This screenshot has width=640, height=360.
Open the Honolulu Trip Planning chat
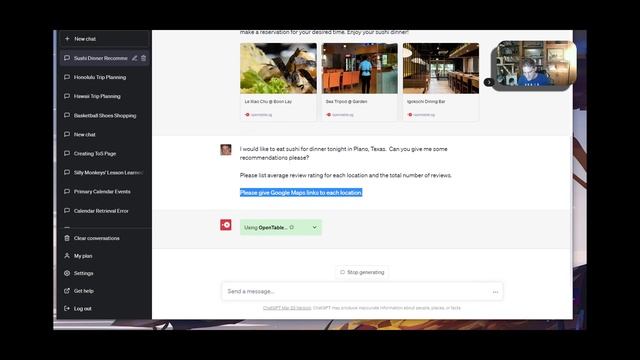[x=104, y=77]
